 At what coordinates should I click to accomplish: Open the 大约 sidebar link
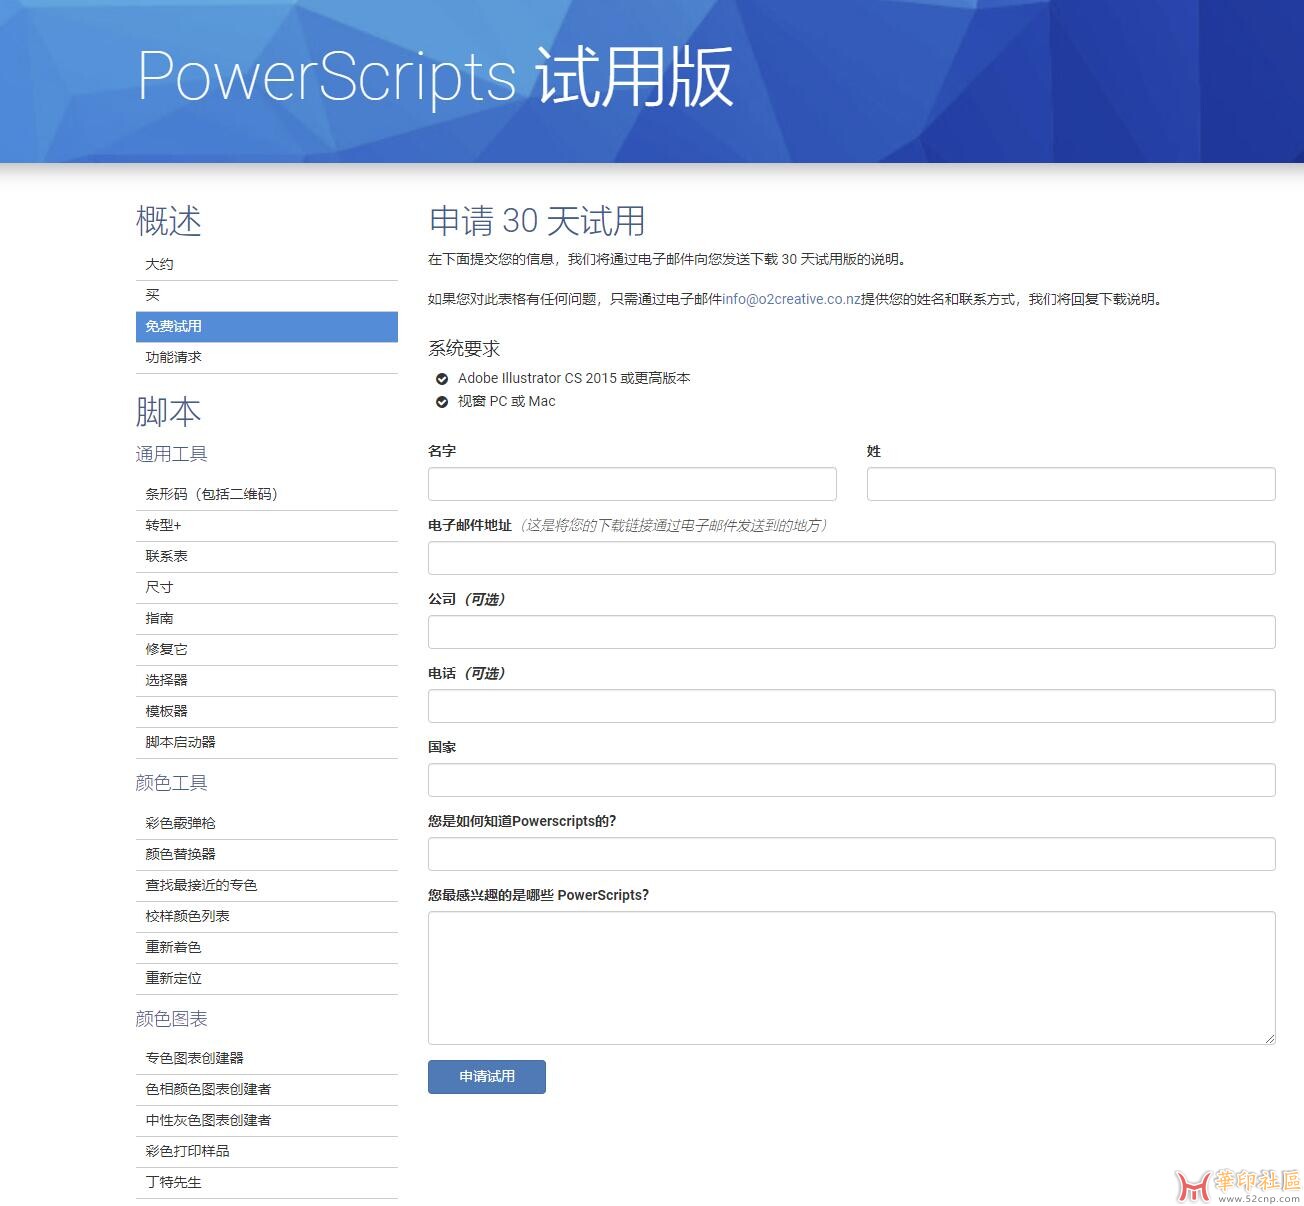pyautogui.click(x=266, y=264)
